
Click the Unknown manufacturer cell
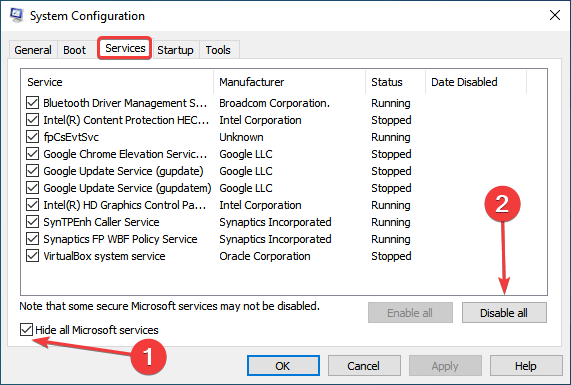(241, 137)
